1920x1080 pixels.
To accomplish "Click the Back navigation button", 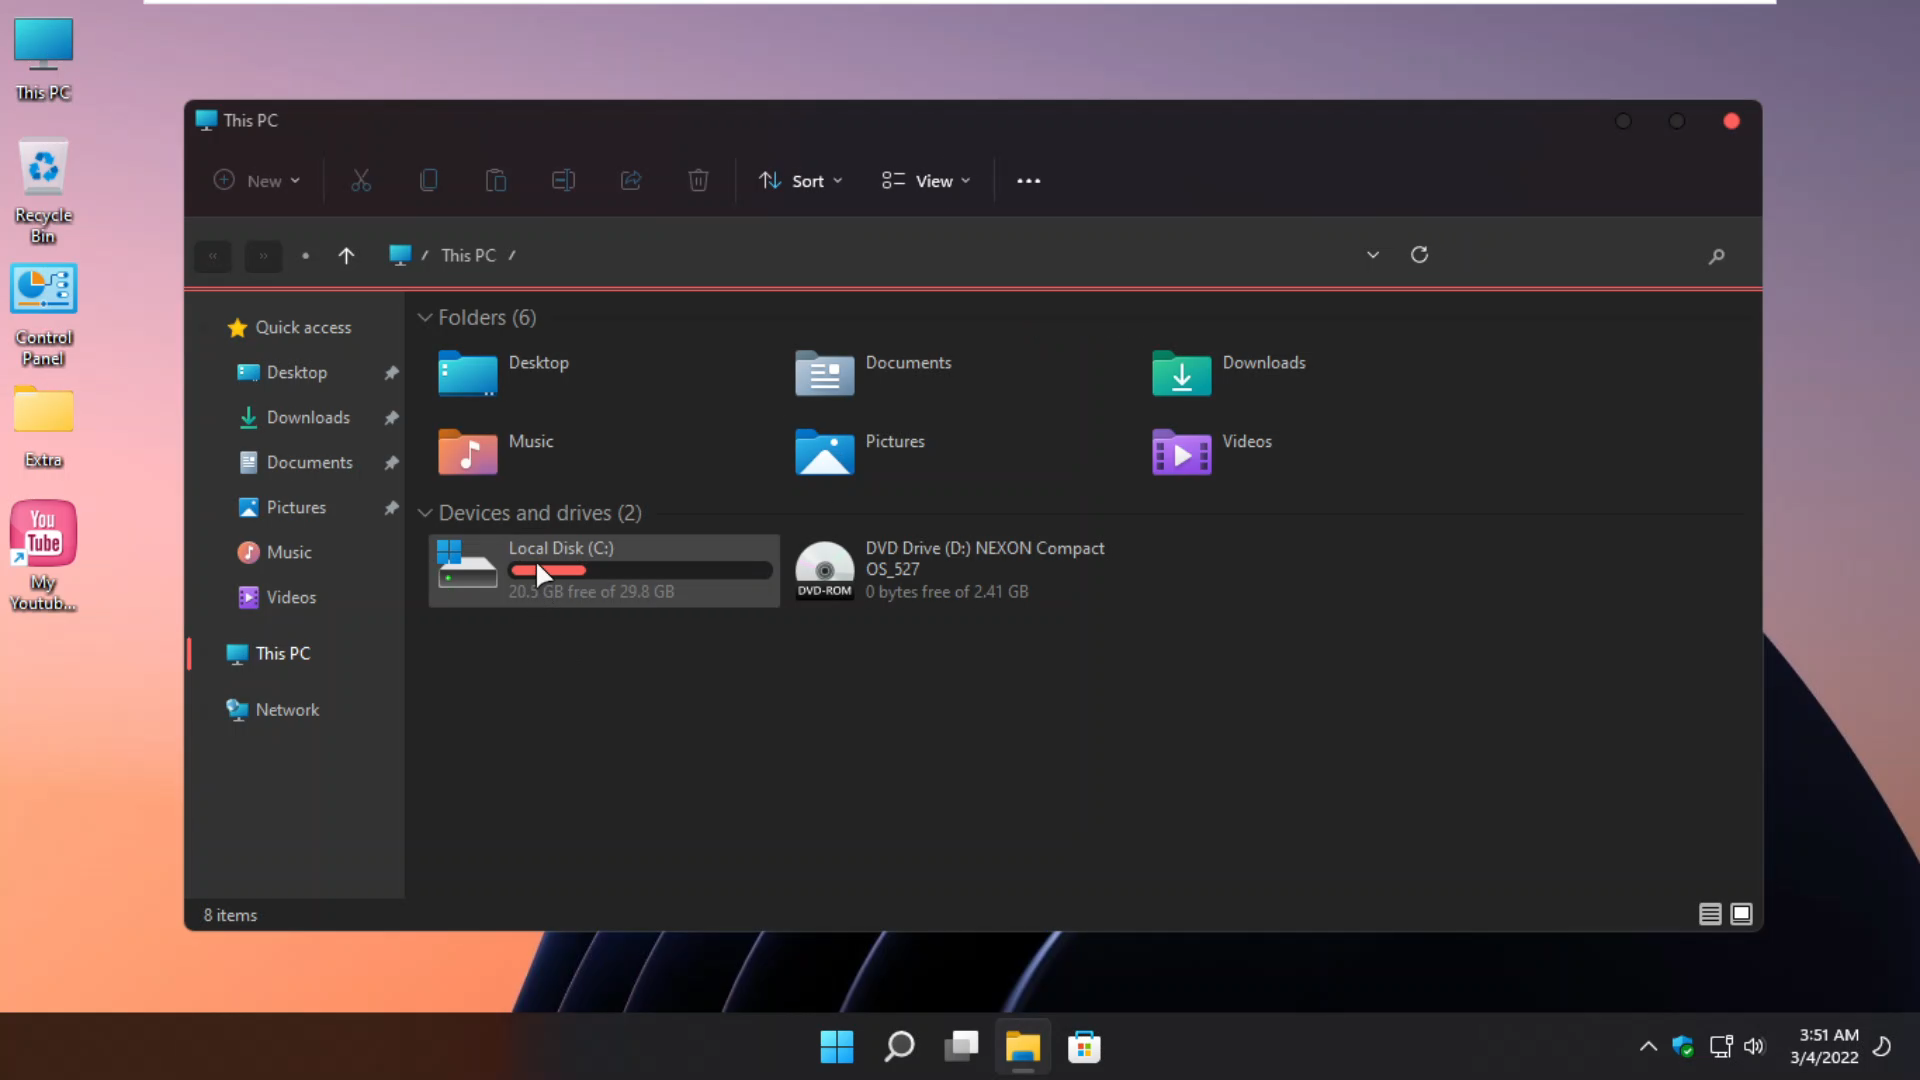I will click(213, 256).
